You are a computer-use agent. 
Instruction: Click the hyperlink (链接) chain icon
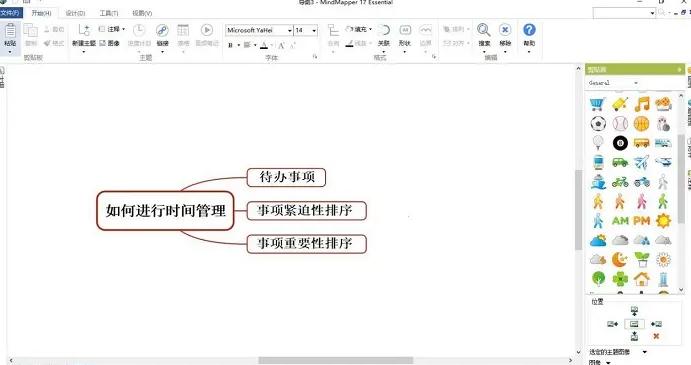click(162, 30)
